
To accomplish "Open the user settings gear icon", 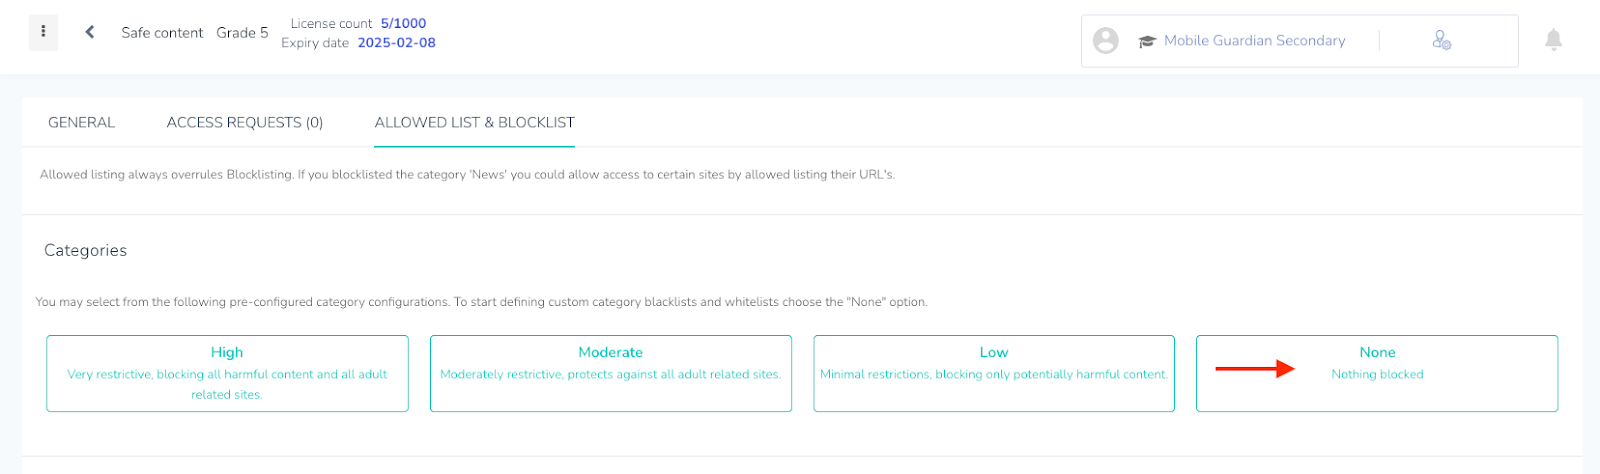I will tap(1441, 40).
